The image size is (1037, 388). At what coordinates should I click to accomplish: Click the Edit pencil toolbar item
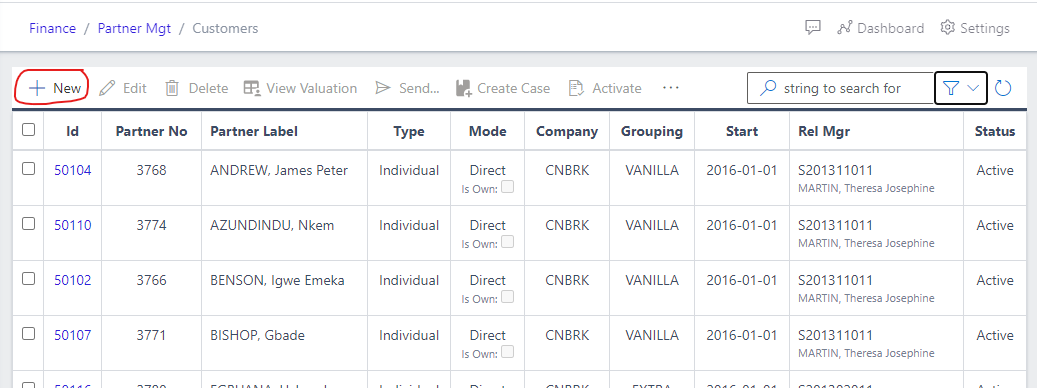pyautogui.click(x=123, y=89)
